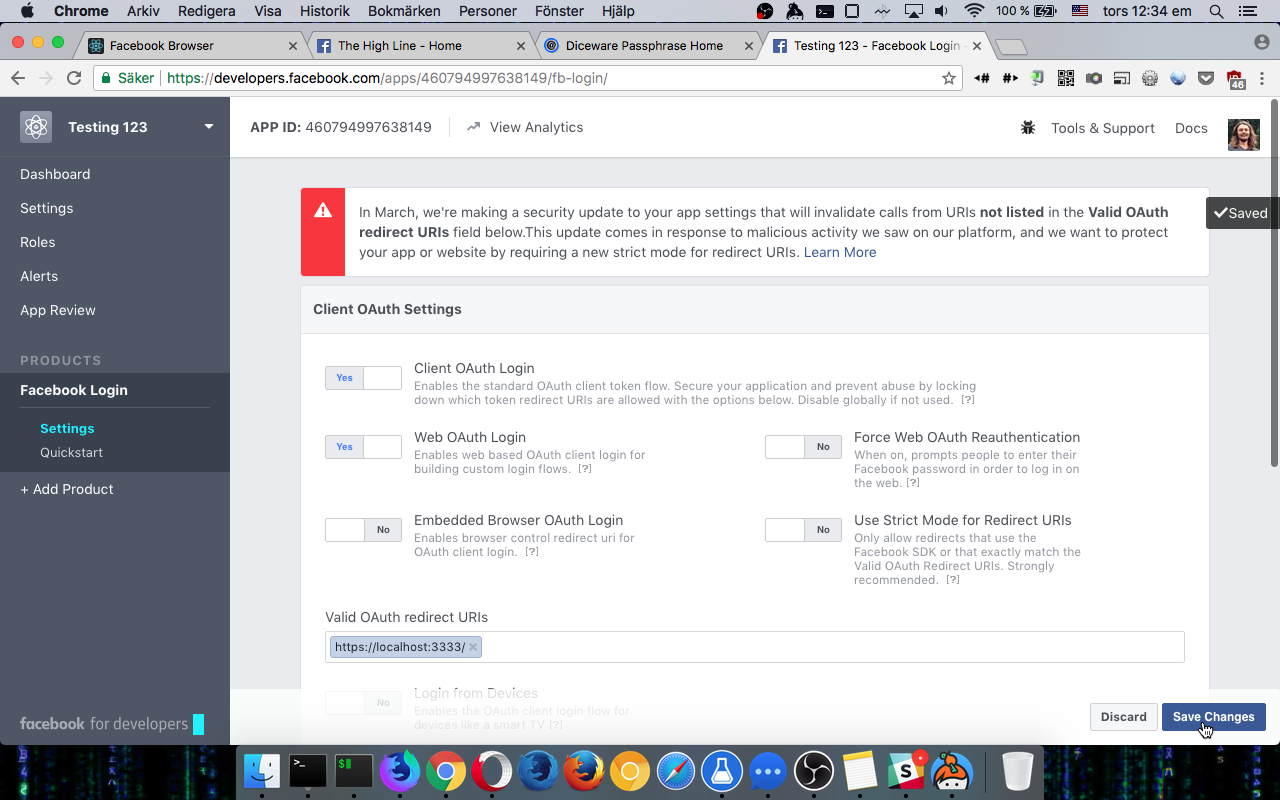
Task: Open help [?] for Client OAuth Login
Action: [x=968, y=400]
